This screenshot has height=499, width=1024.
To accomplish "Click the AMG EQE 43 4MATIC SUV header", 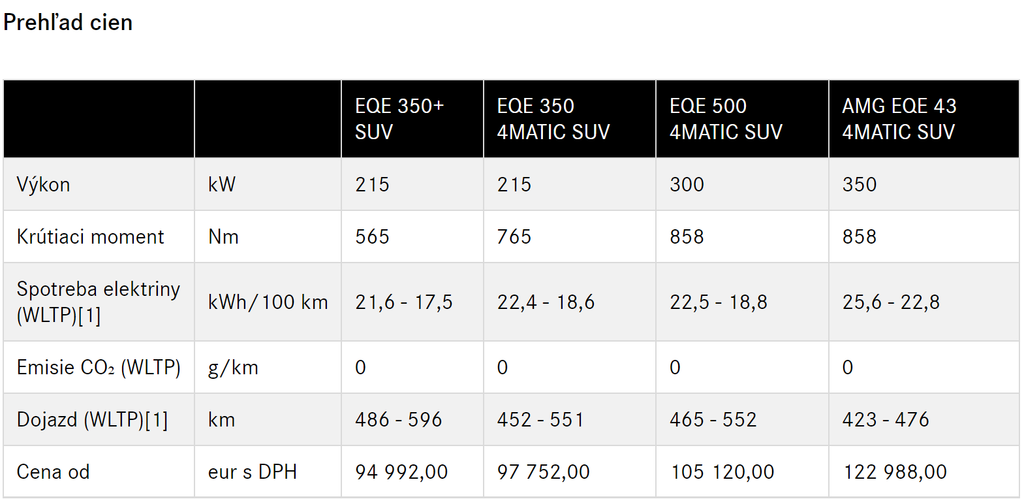I will [899, 119].
